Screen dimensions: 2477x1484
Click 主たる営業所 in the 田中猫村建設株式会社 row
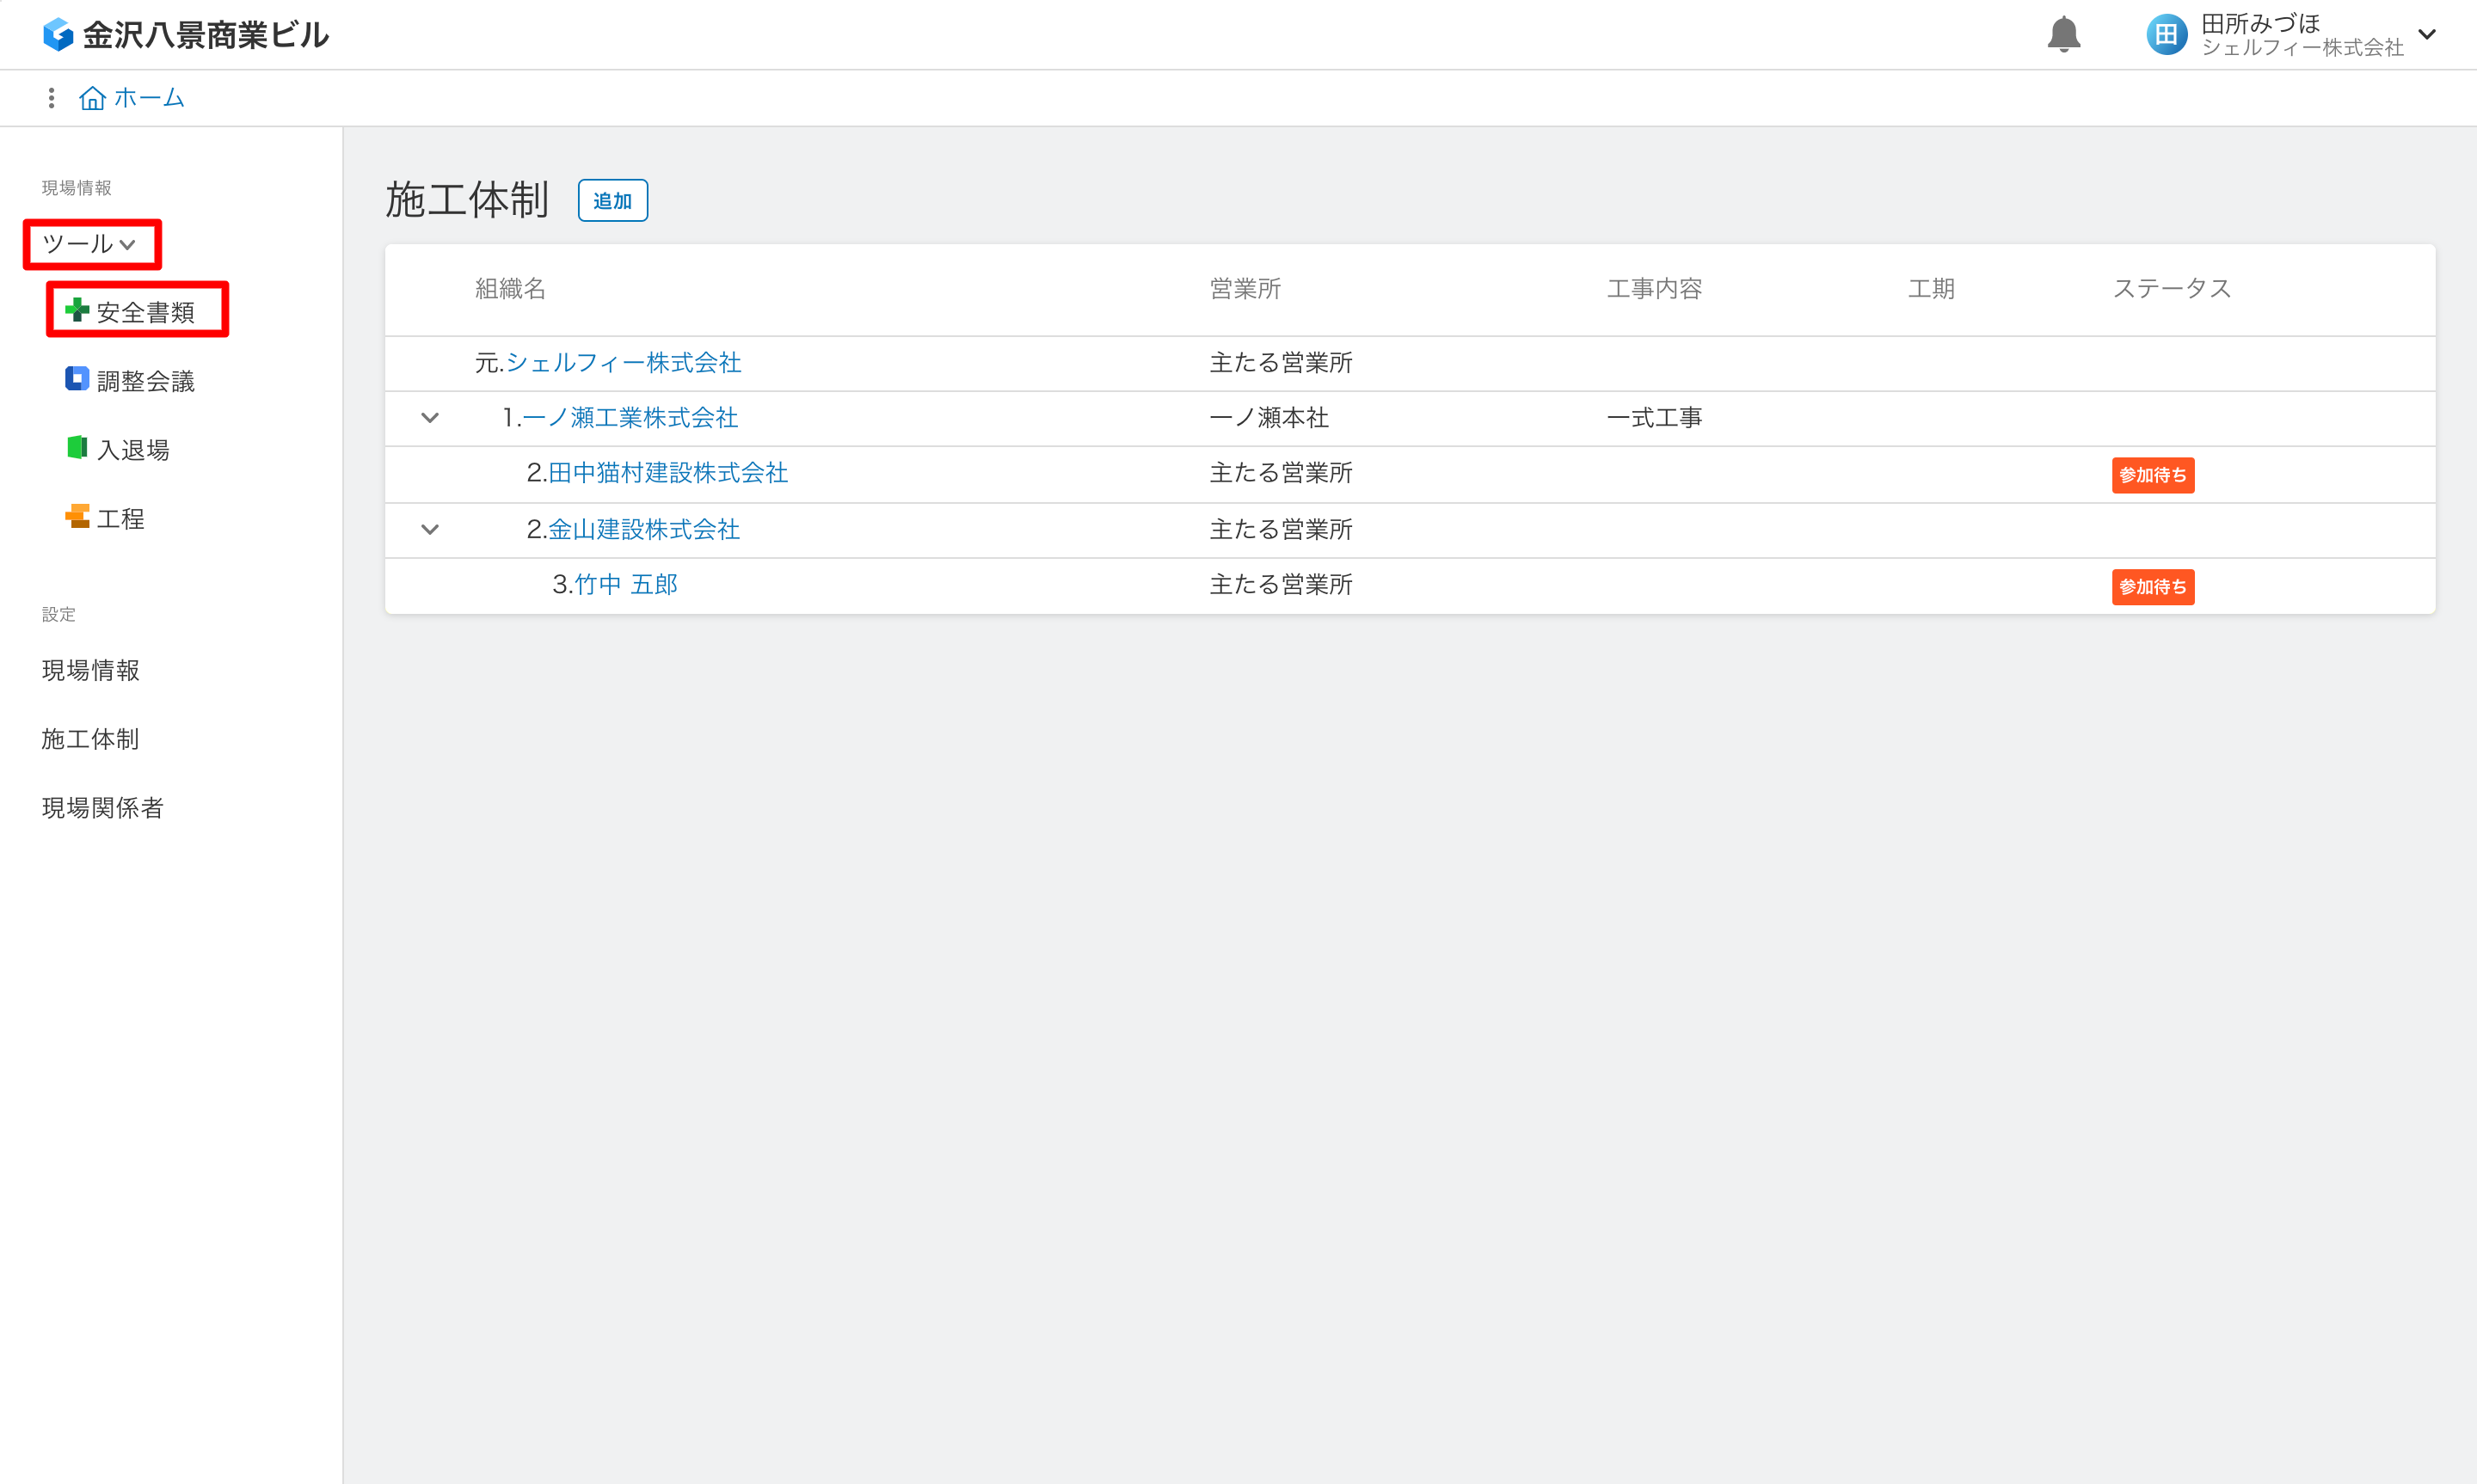pyautogui.click(x=1282, y=473)
